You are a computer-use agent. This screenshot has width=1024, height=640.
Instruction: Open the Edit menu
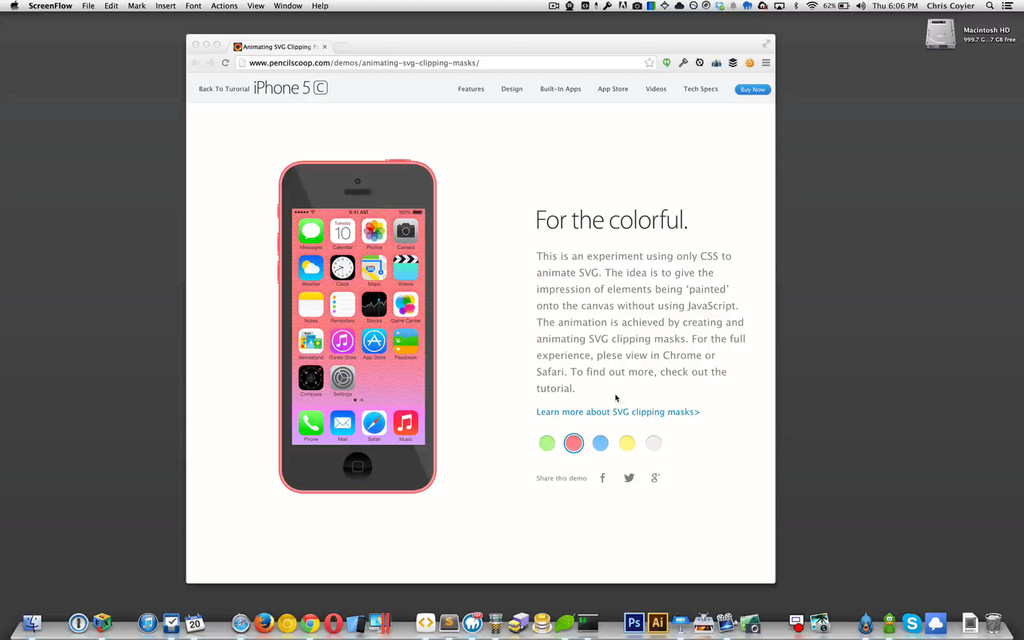tap(112, 6)
